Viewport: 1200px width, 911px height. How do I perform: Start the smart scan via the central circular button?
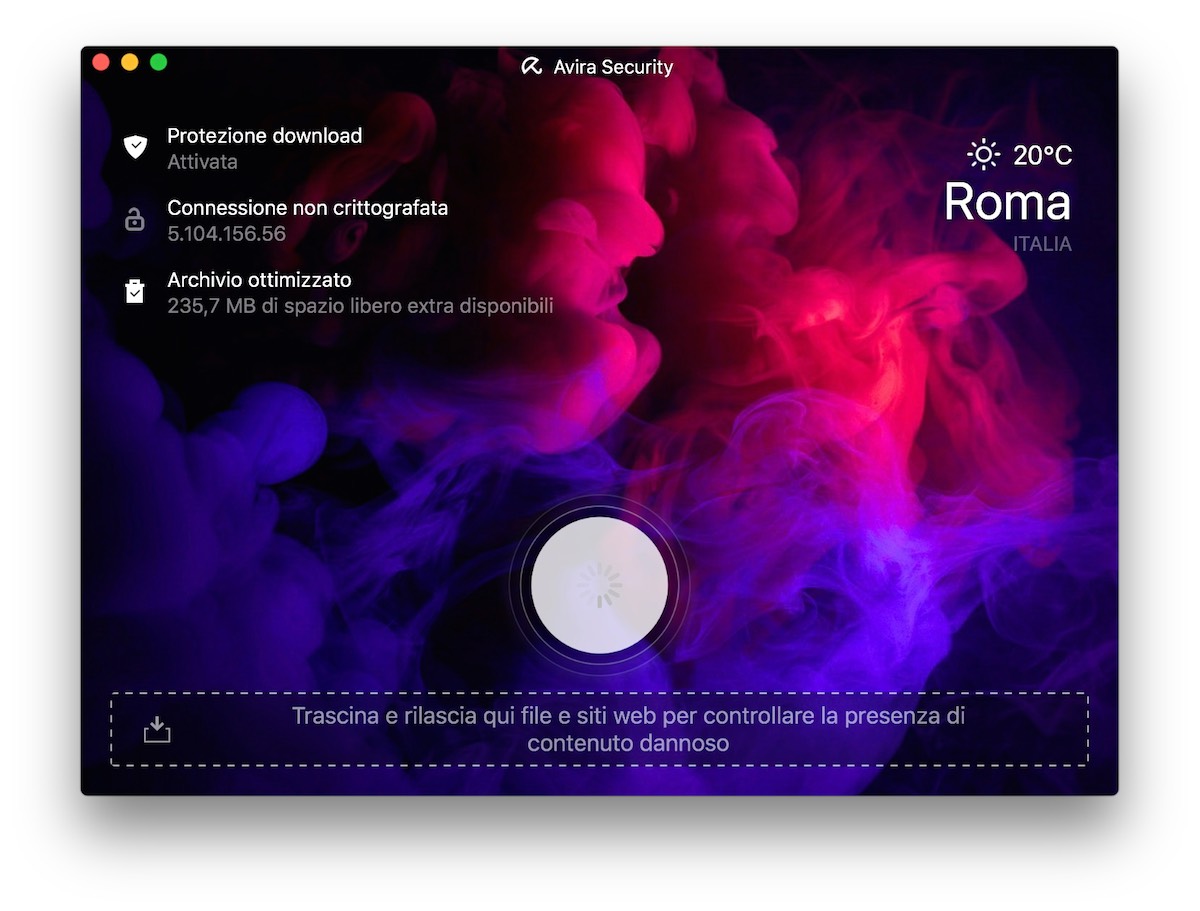[598, 584]
